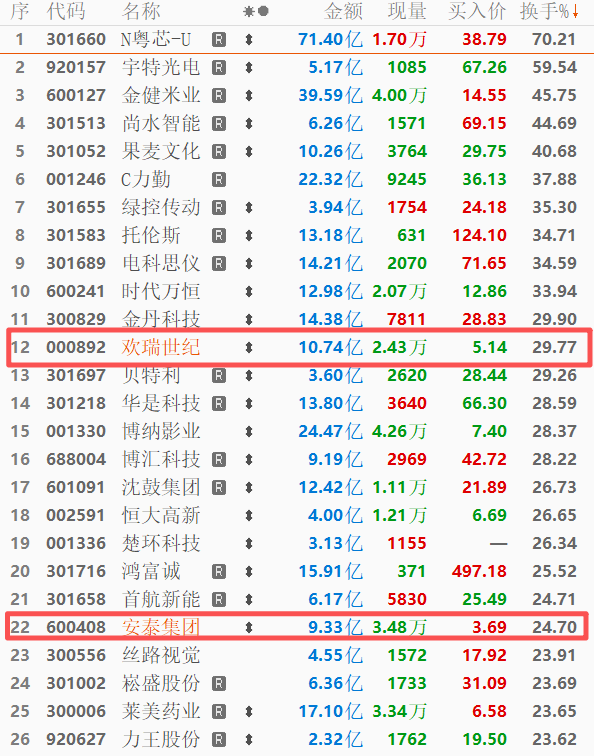Open stock 首航新能
This screenshot has height=756, width=594.
tap(161, 599)
